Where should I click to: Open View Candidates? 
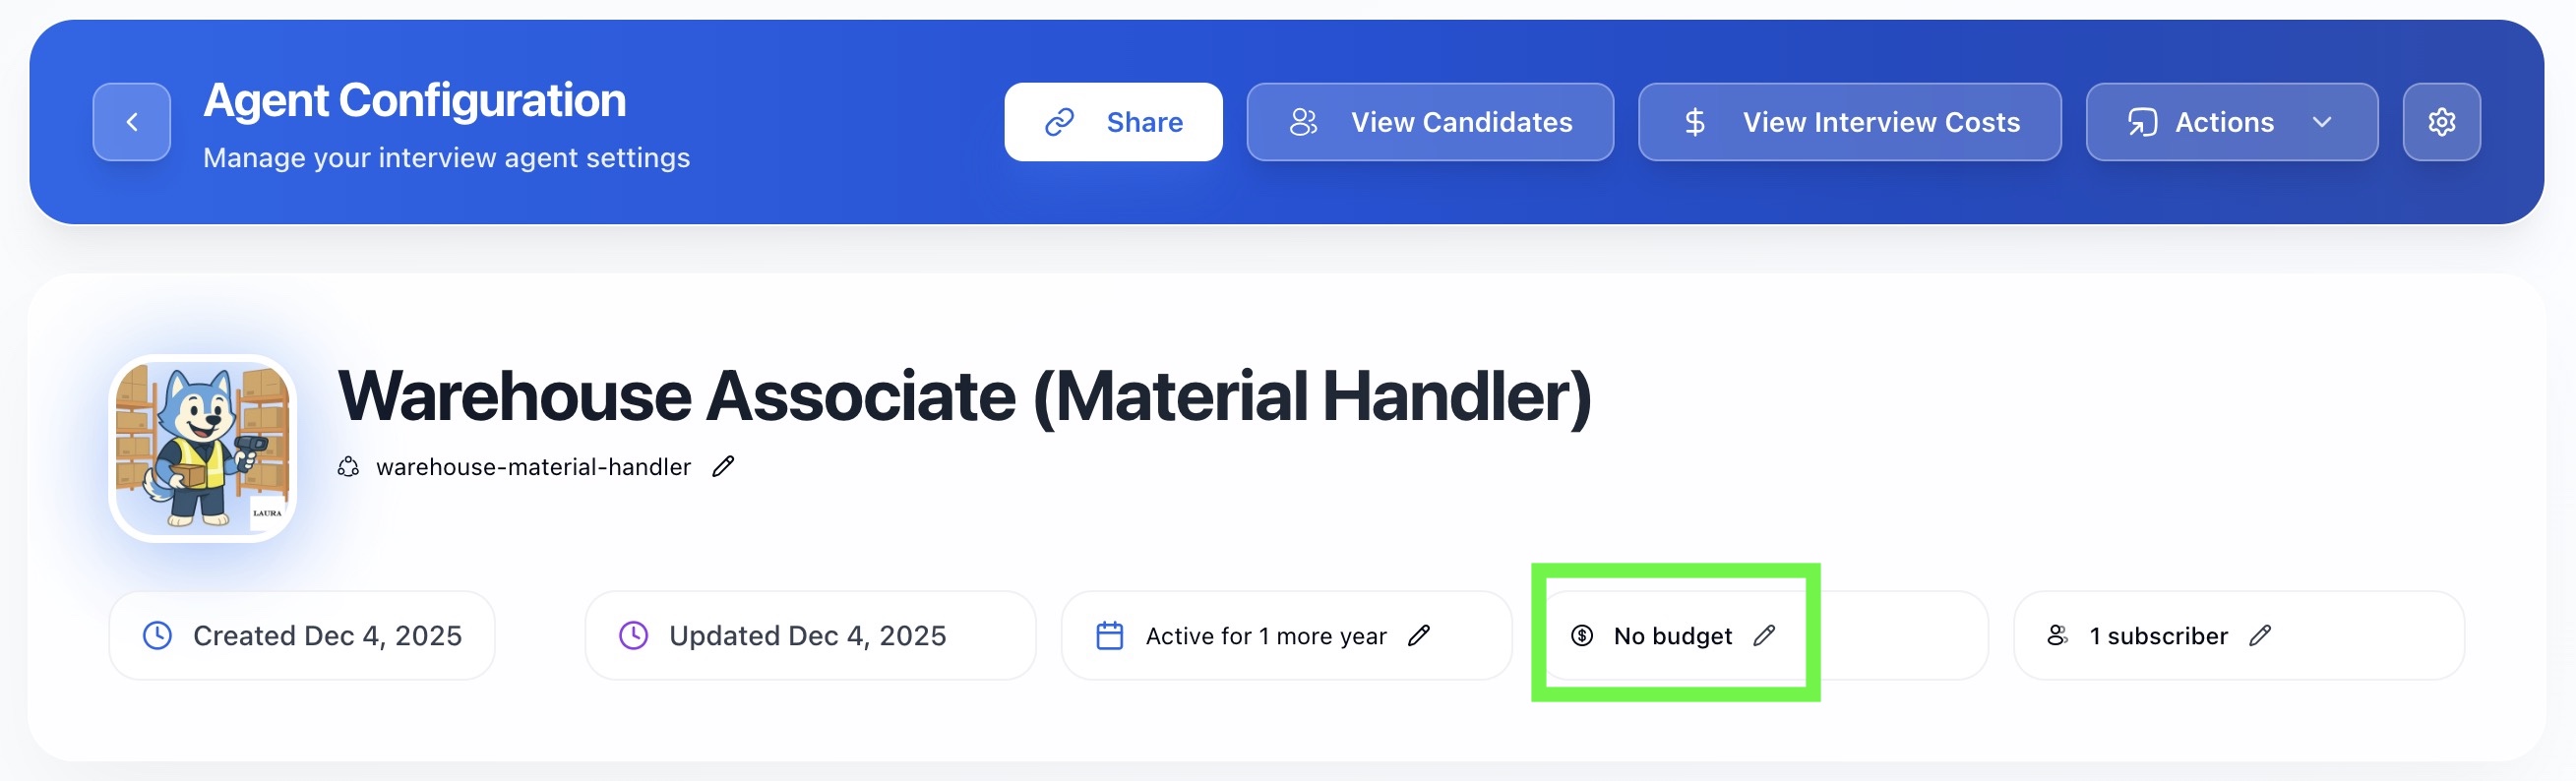tap(1429, 122)
